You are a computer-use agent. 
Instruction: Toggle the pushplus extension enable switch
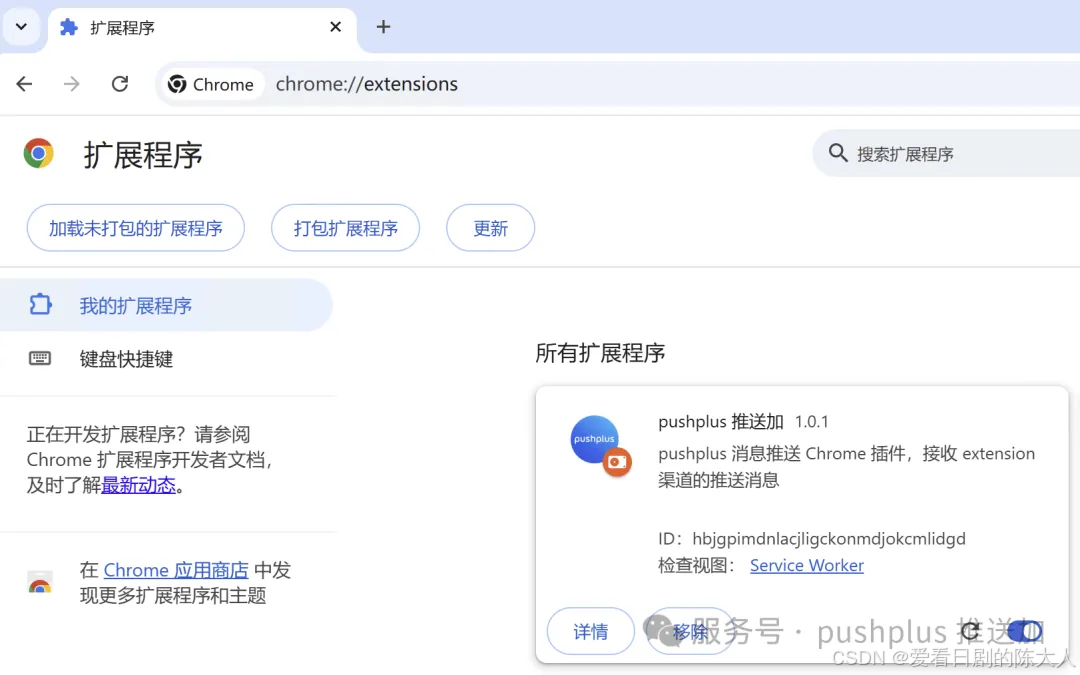(1027, 631)
